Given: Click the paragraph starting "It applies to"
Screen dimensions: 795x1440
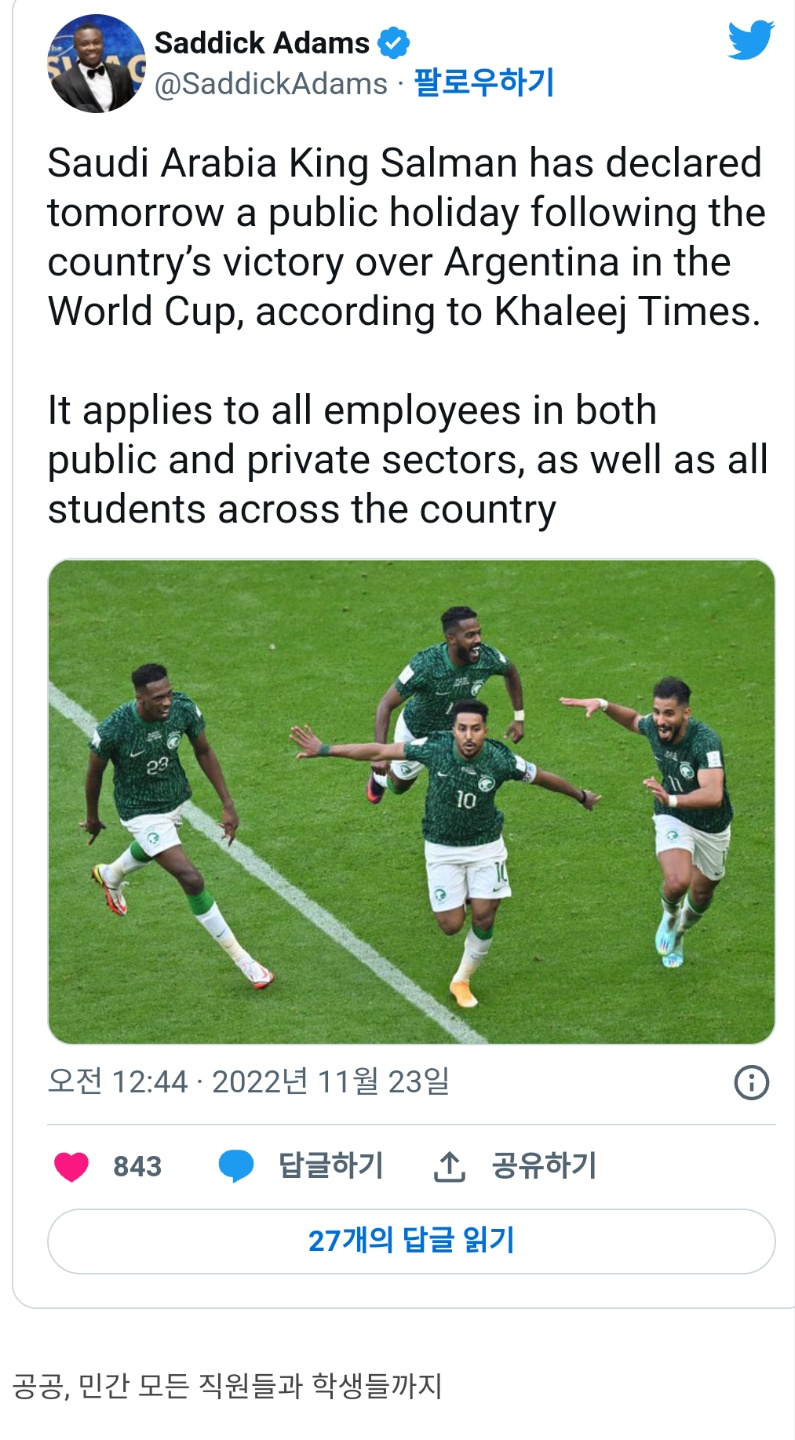Looking at the screenshot, I should (405, 460).
